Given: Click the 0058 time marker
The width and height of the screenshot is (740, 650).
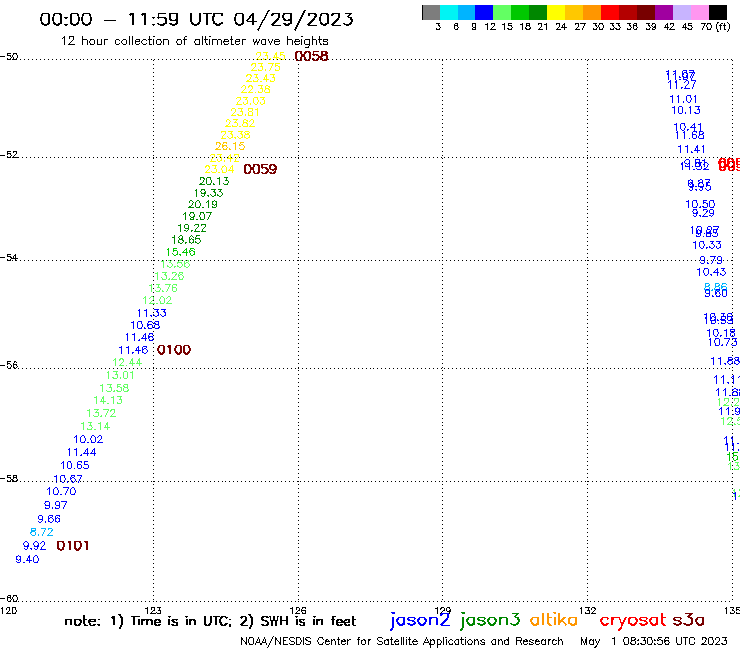Looking at the screenshot, I should point(311,56).
